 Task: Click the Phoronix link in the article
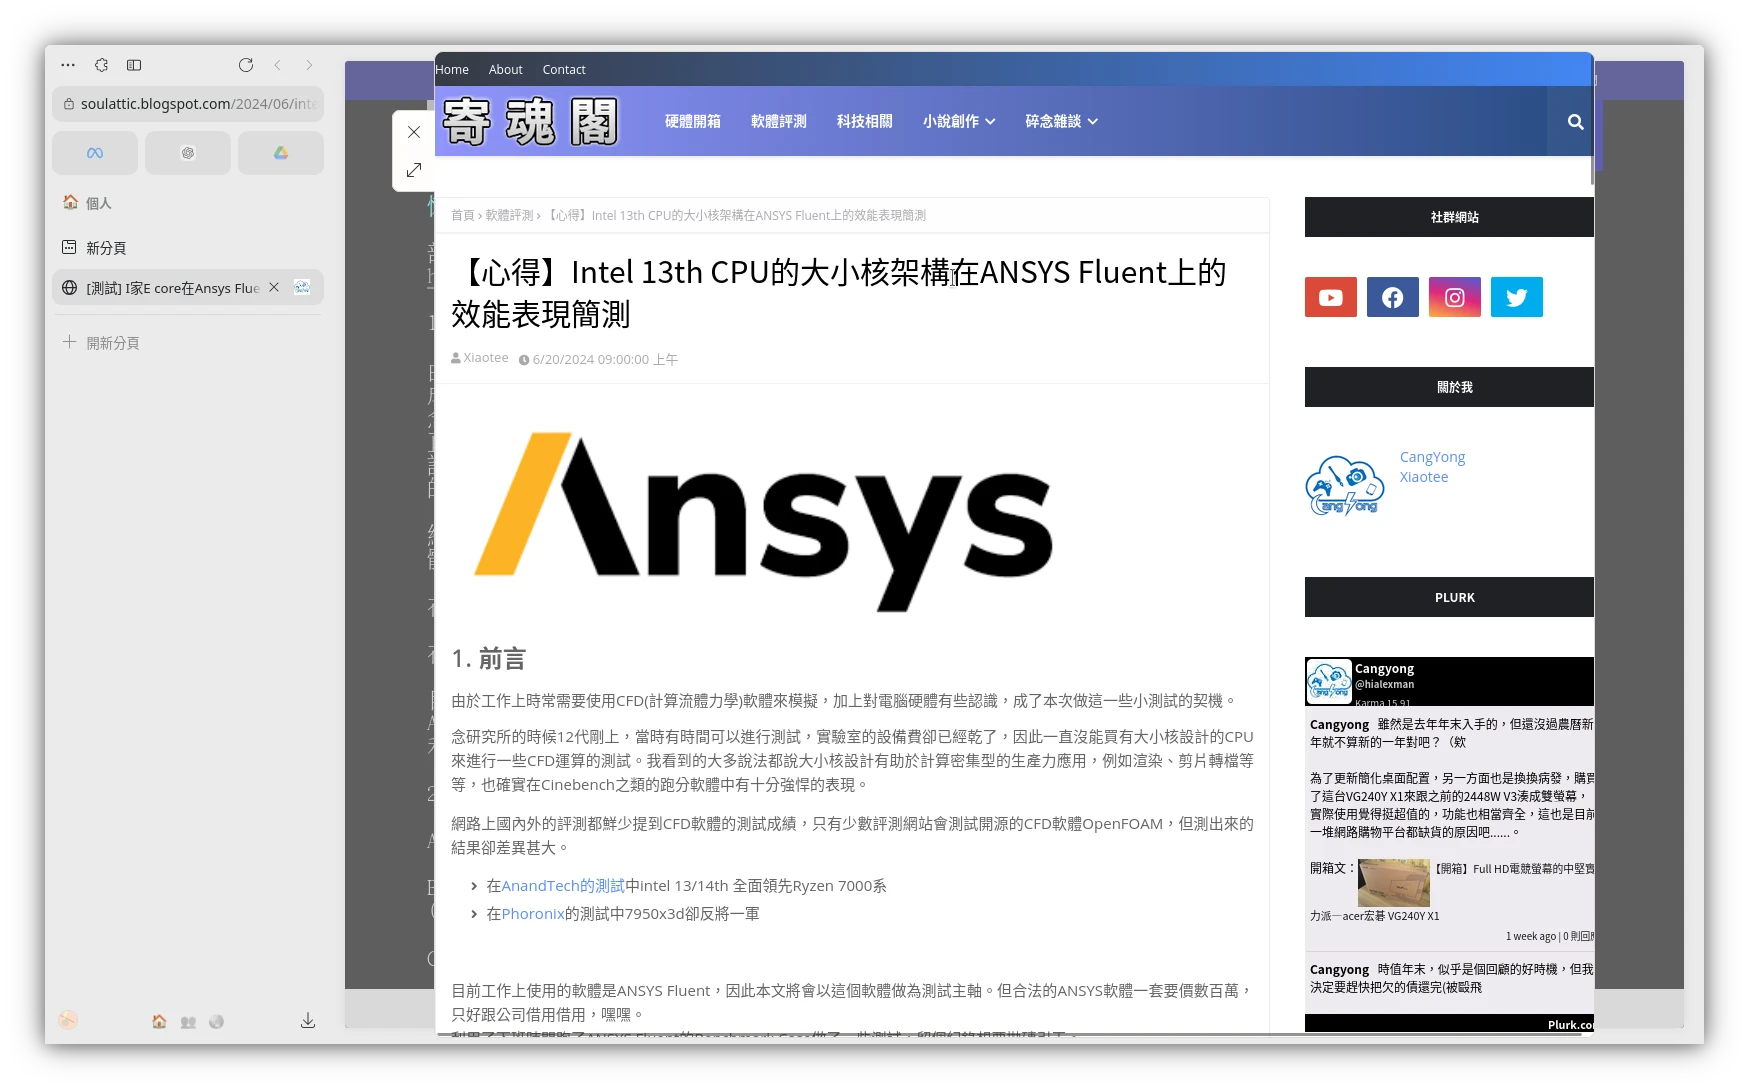point(533,914)
